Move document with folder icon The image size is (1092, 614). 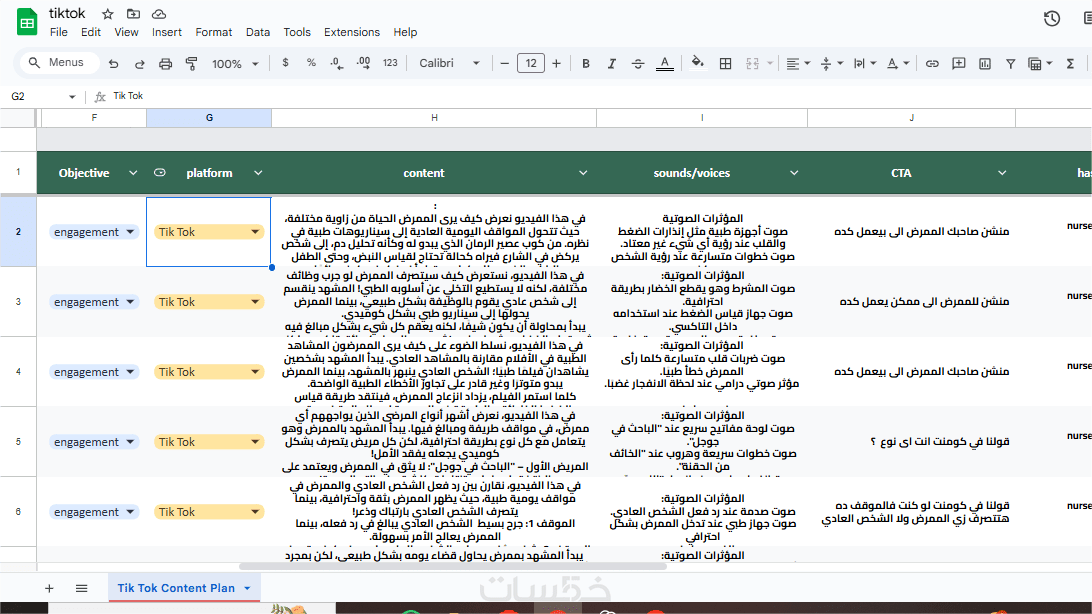click(x=133, y=14)
